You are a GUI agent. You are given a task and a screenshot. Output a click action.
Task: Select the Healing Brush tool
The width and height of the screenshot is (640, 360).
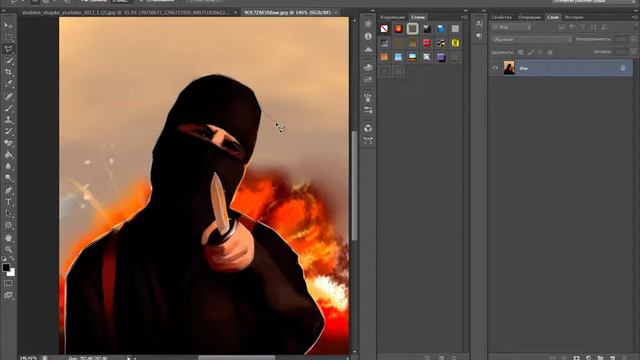(8, 96)
